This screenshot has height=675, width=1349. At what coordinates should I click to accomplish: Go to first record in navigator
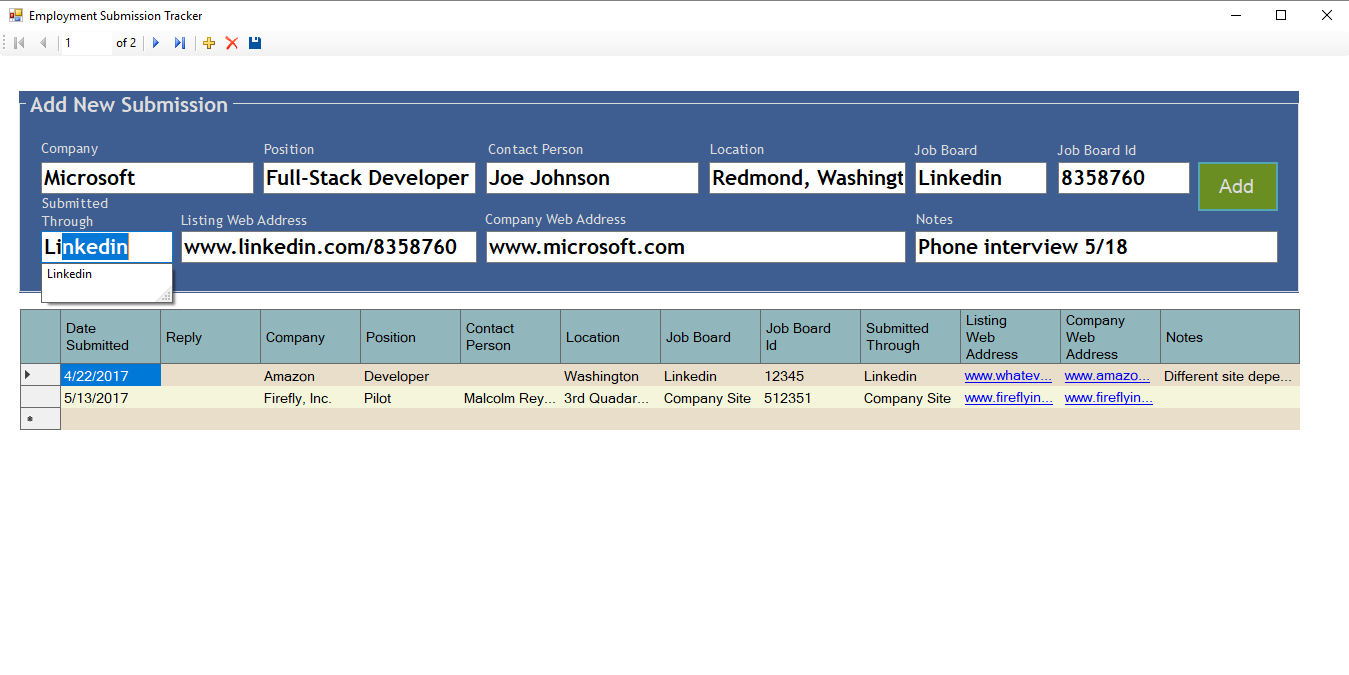tap(19, 43)
